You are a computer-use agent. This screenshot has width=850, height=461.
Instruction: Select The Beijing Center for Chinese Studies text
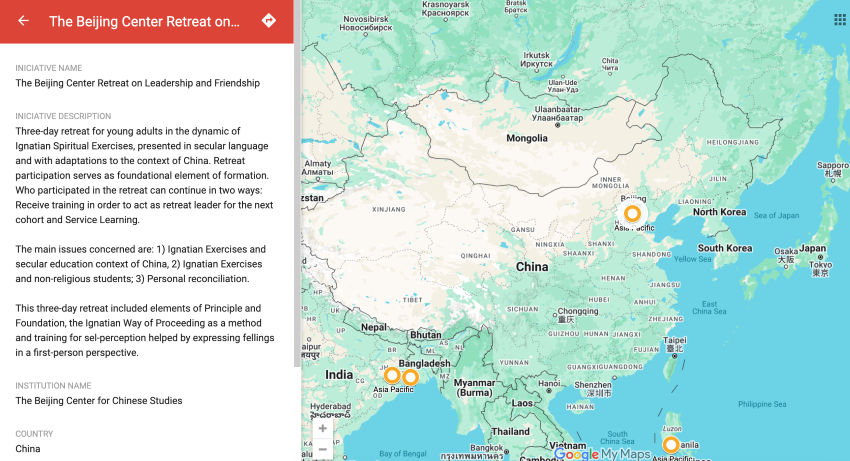coord(99,401)
